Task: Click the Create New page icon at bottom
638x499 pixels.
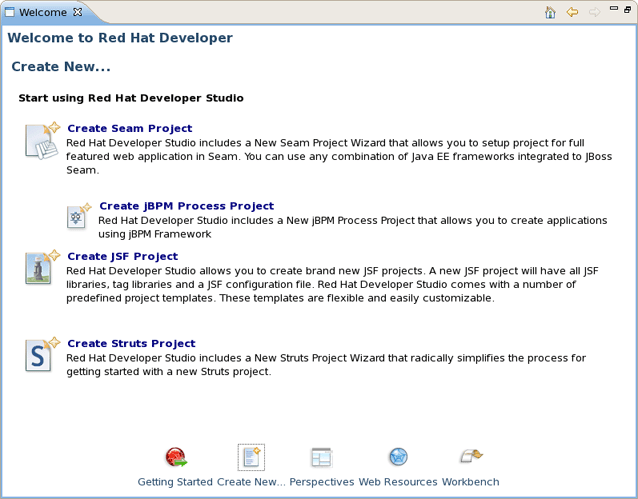Action: [251, 457]
